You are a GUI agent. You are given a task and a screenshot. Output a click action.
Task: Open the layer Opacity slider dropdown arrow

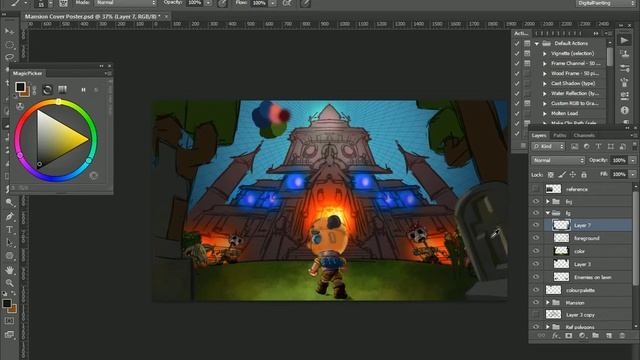coord(633,160)
